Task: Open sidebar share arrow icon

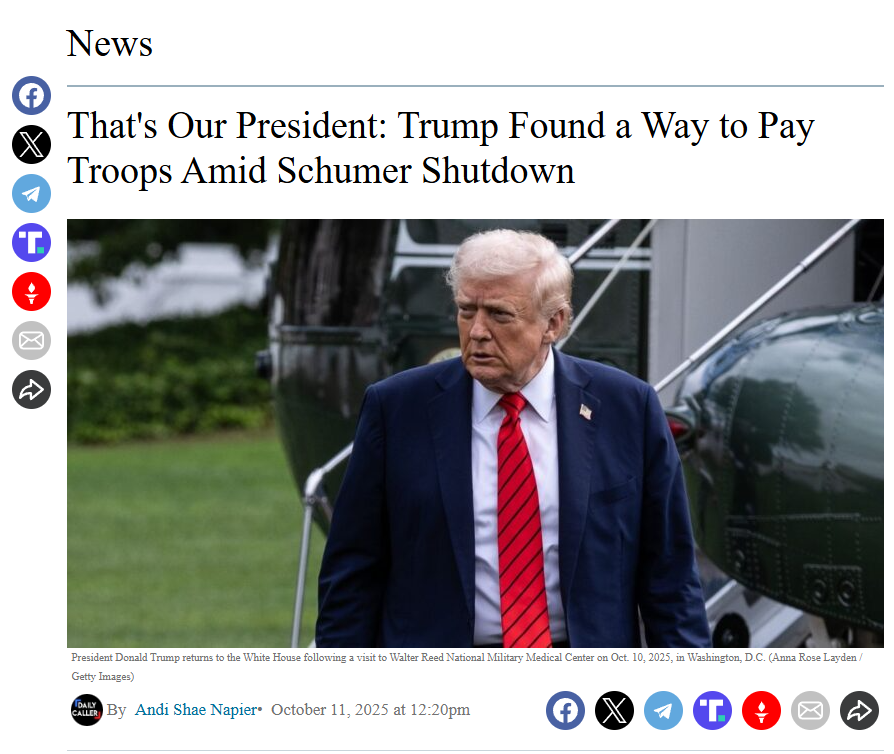Action: (31, 390)
